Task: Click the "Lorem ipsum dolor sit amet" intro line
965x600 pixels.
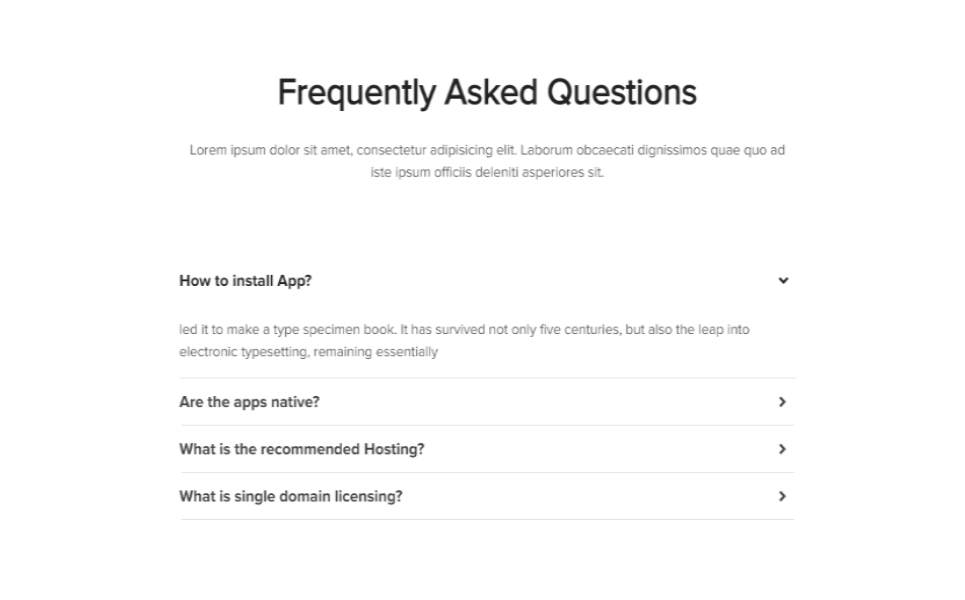Action: 487,151
